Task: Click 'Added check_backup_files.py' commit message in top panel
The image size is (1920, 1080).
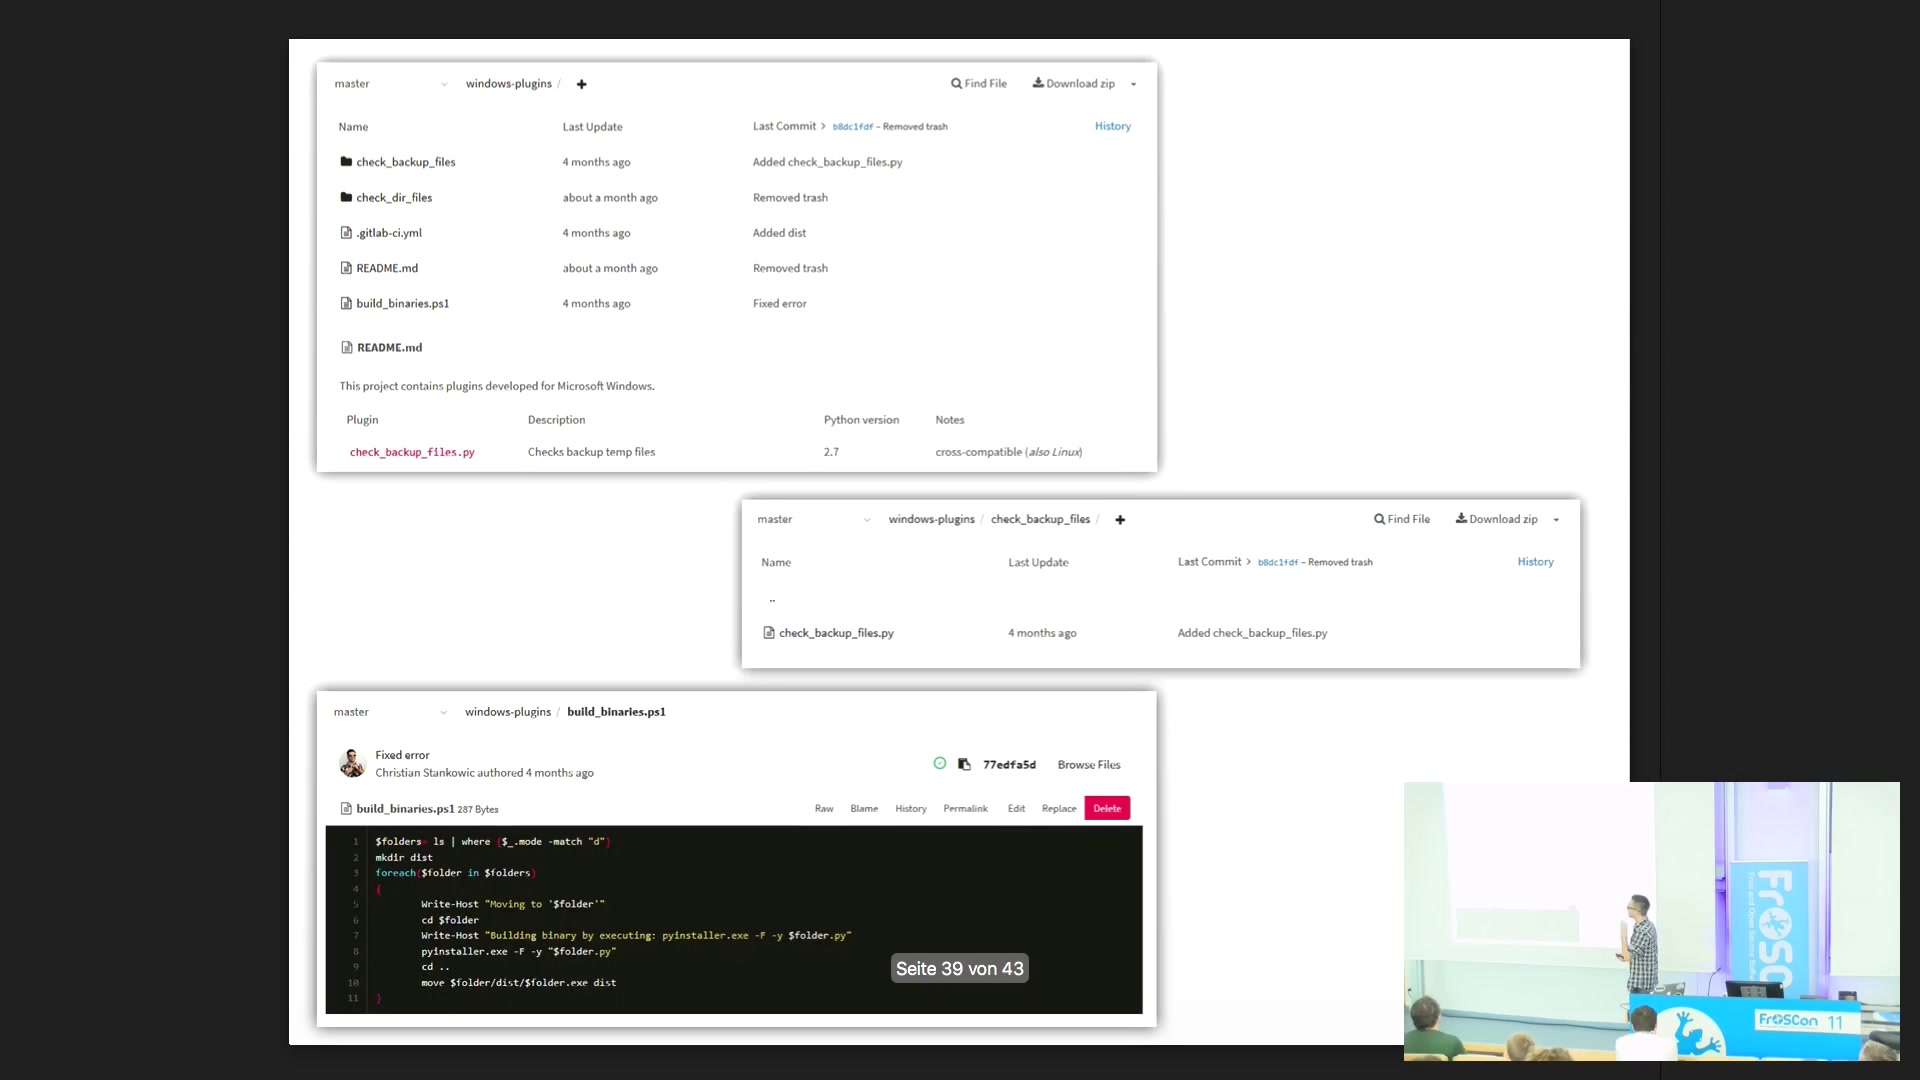Action: click(827, 162)
